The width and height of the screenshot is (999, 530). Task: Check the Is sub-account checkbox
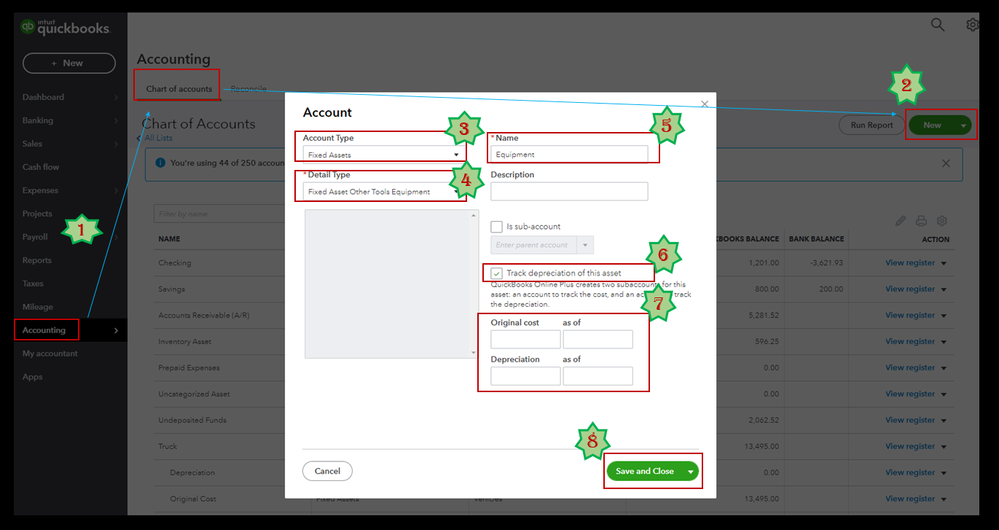(x=496, y=227)
